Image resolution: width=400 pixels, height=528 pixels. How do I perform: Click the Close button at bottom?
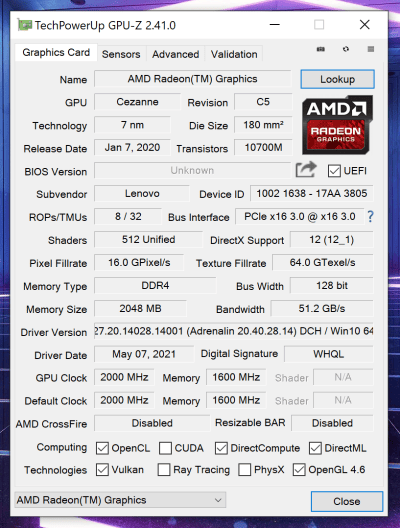point(347,501)
